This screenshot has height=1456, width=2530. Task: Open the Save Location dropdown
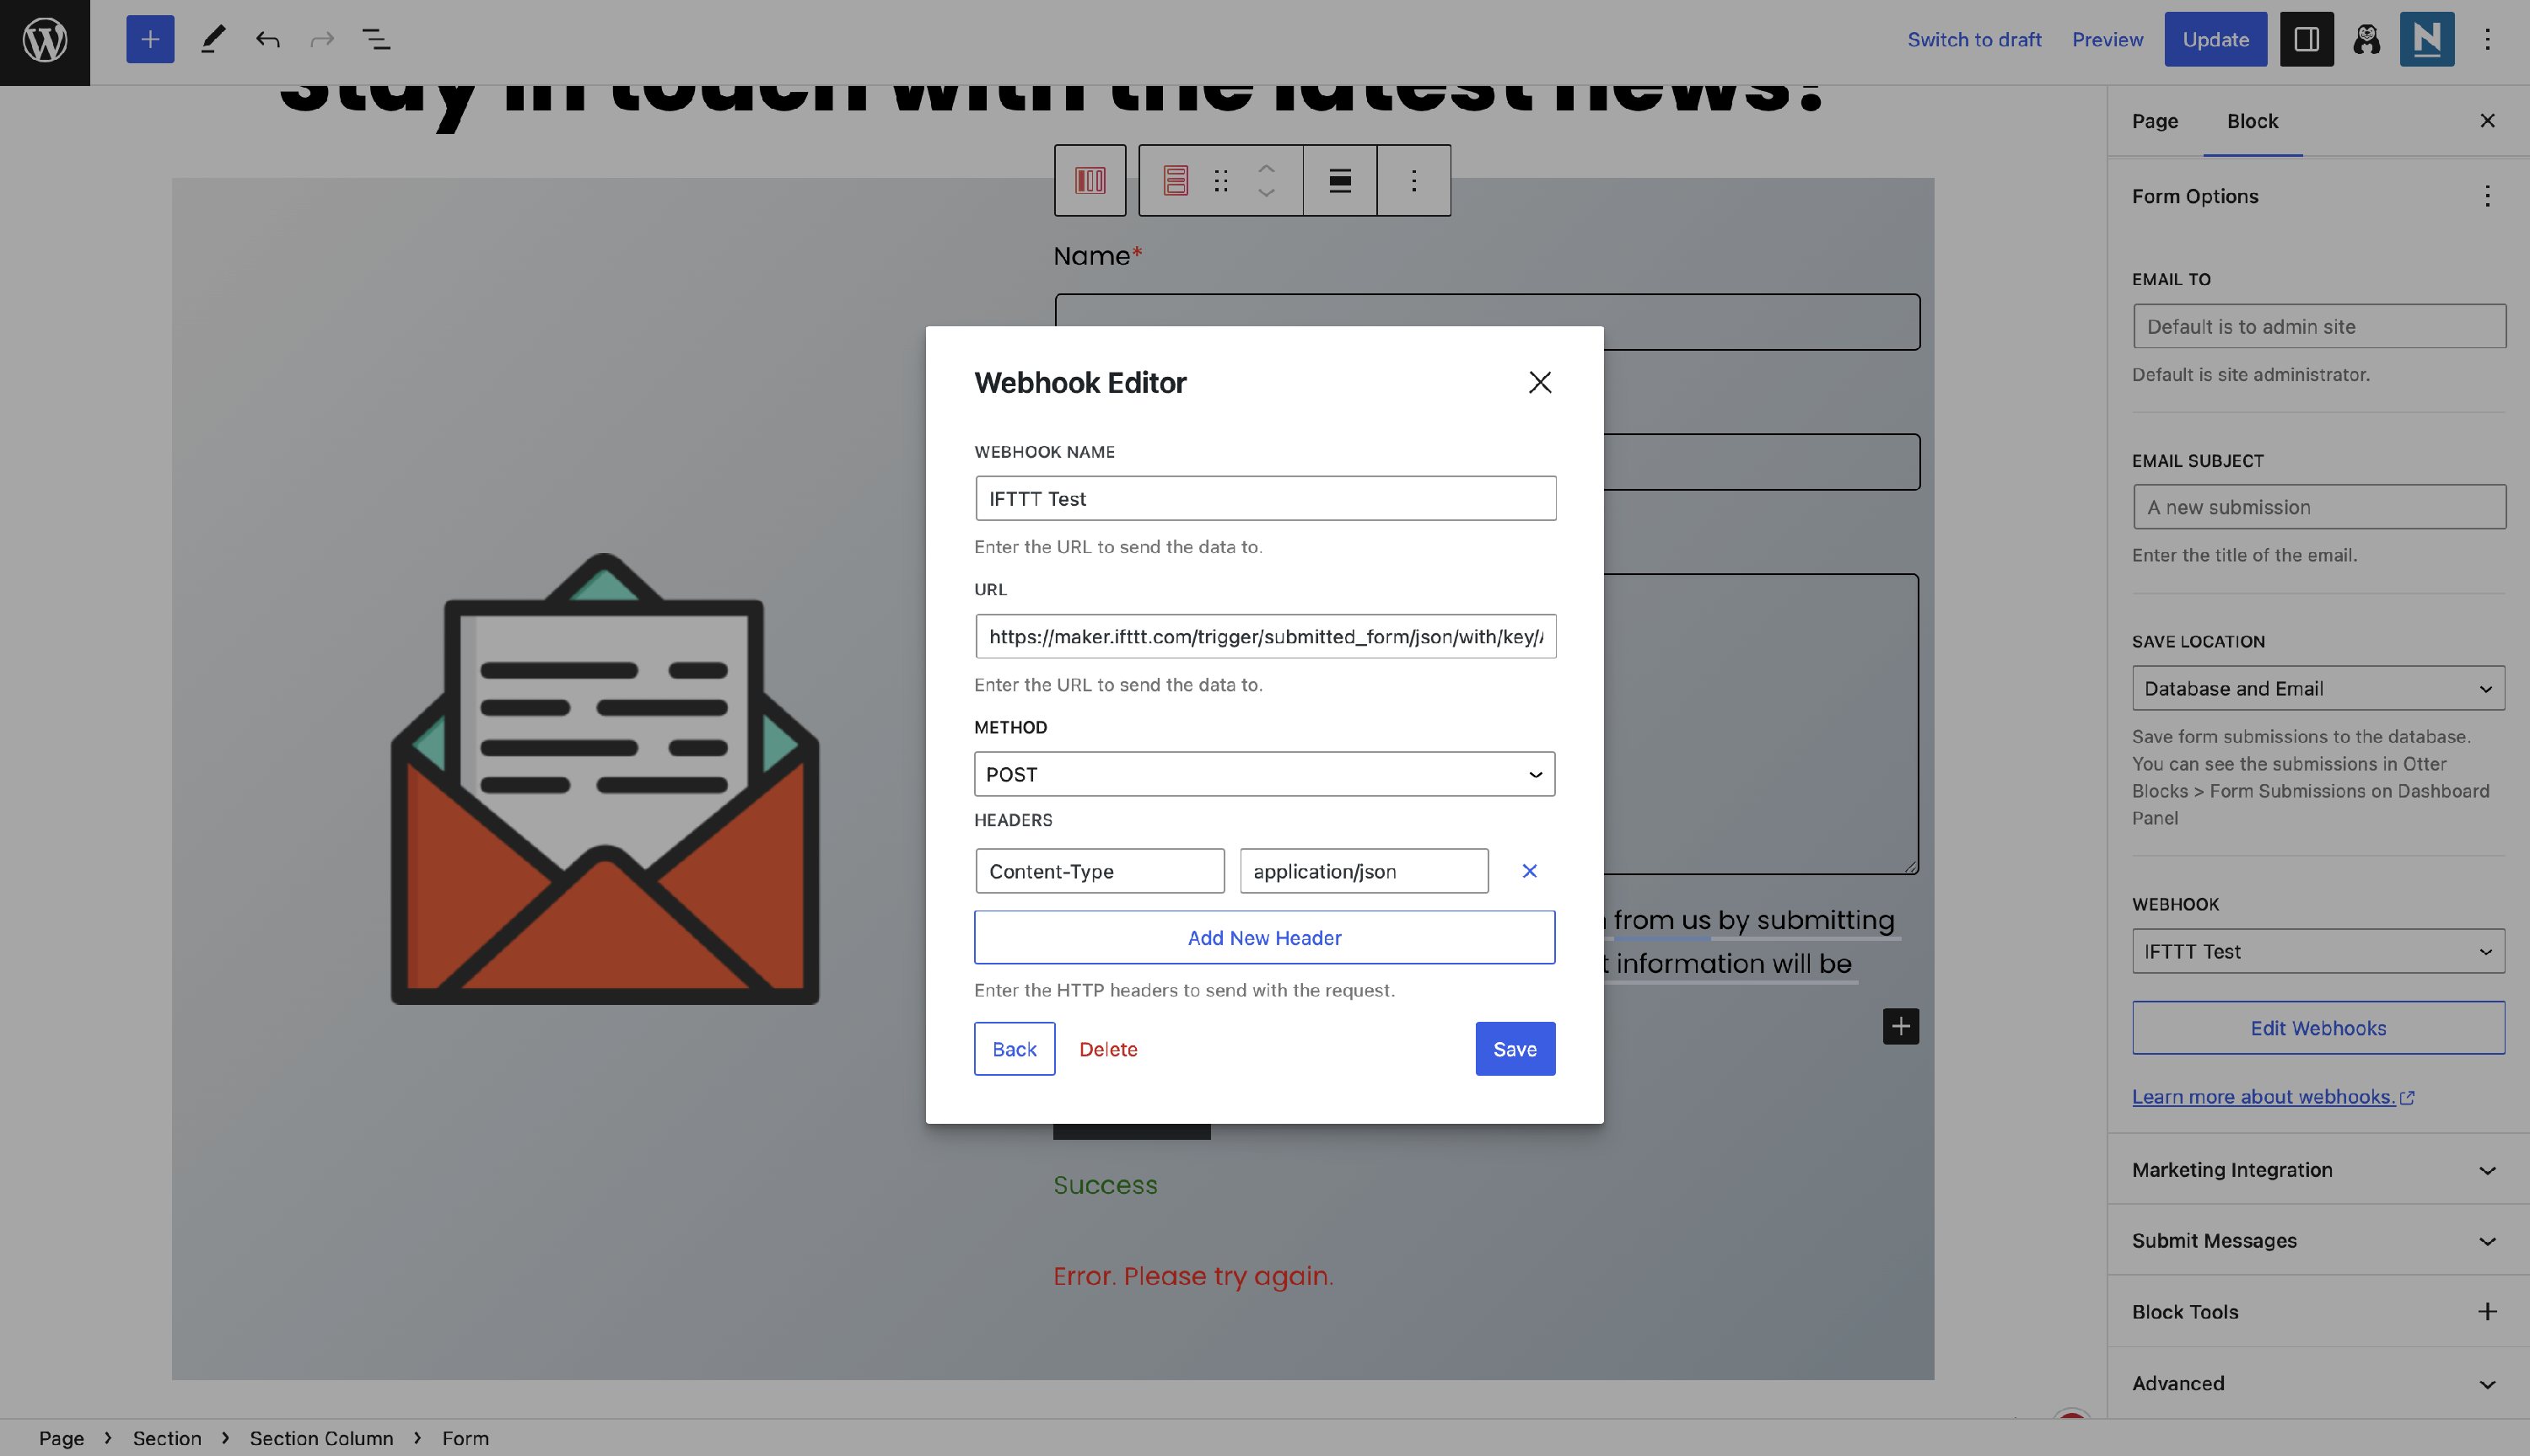coord(2317,689)
